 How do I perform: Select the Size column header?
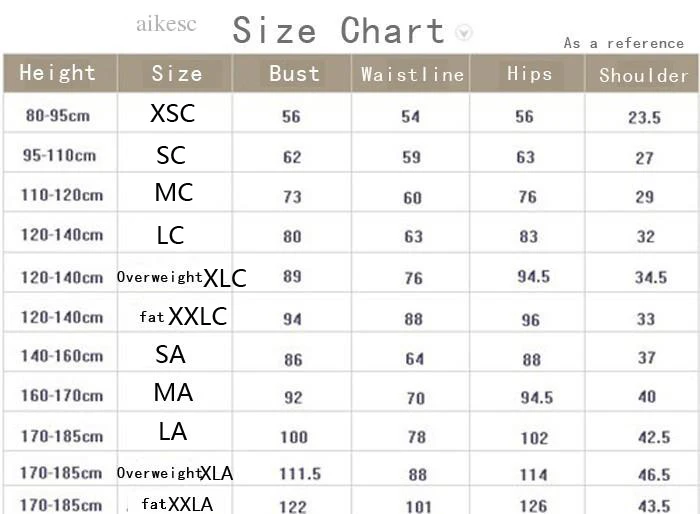point(175,73)
